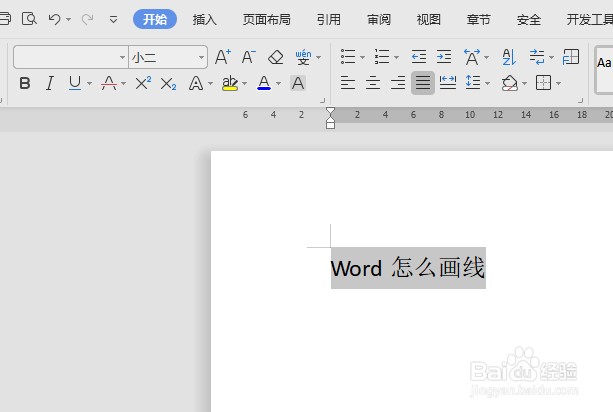Center align the text
The image size is (613, 412).
point(373,83)
